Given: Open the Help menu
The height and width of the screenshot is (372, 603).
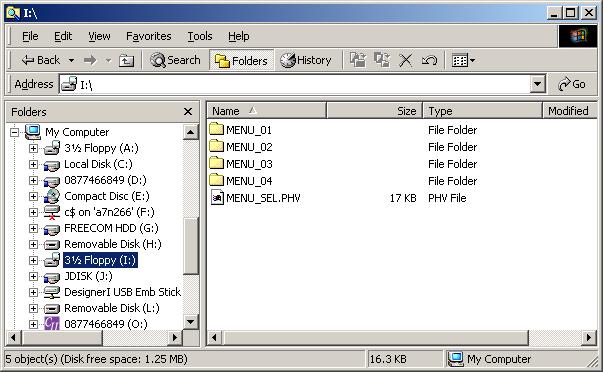Looking at the screenshot, I should 238,36.
